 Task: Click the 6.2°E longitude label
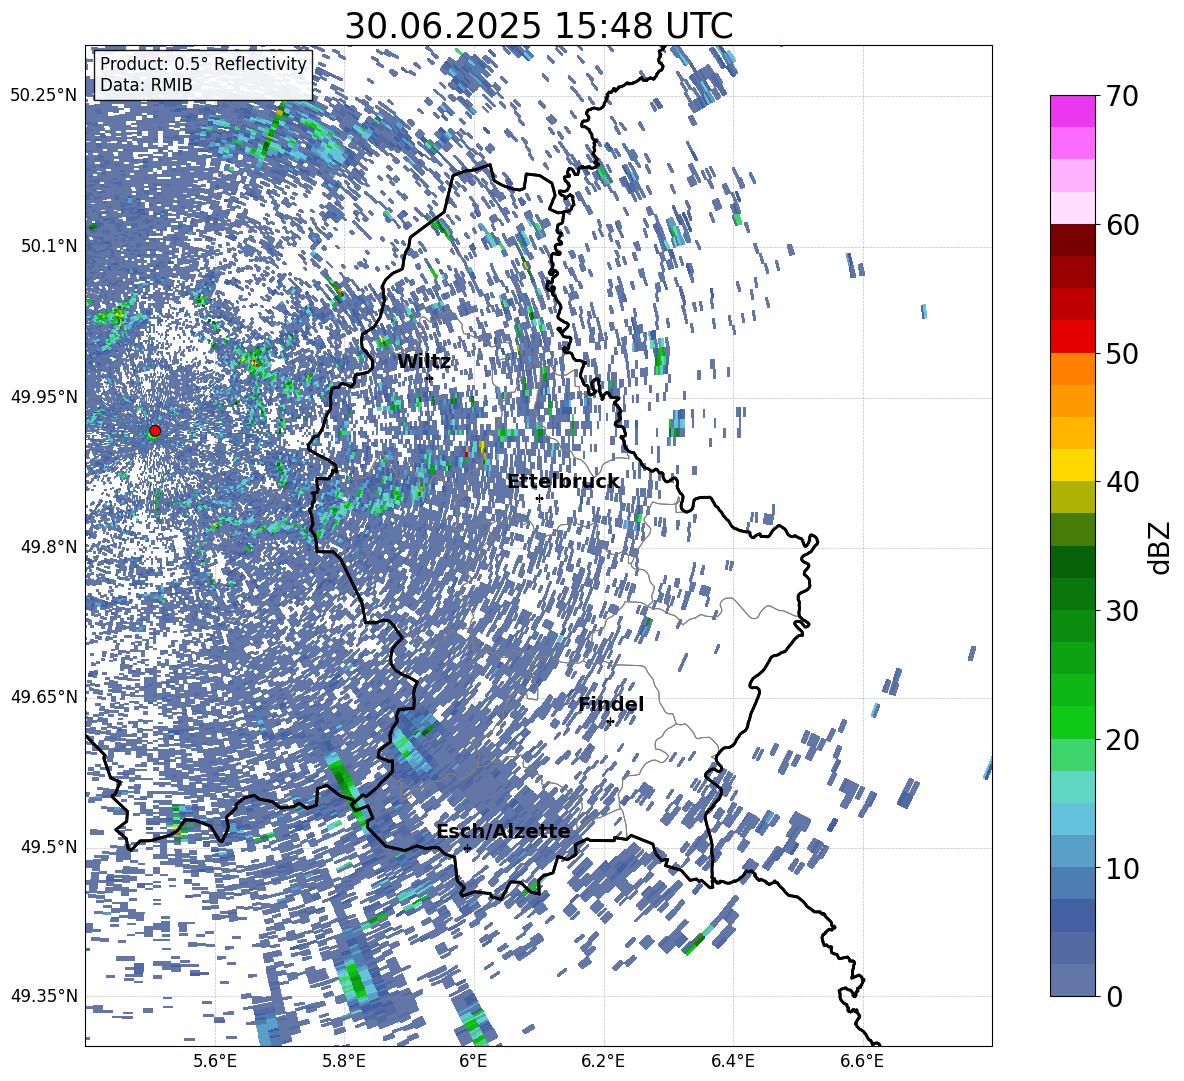click(603, 1061)
